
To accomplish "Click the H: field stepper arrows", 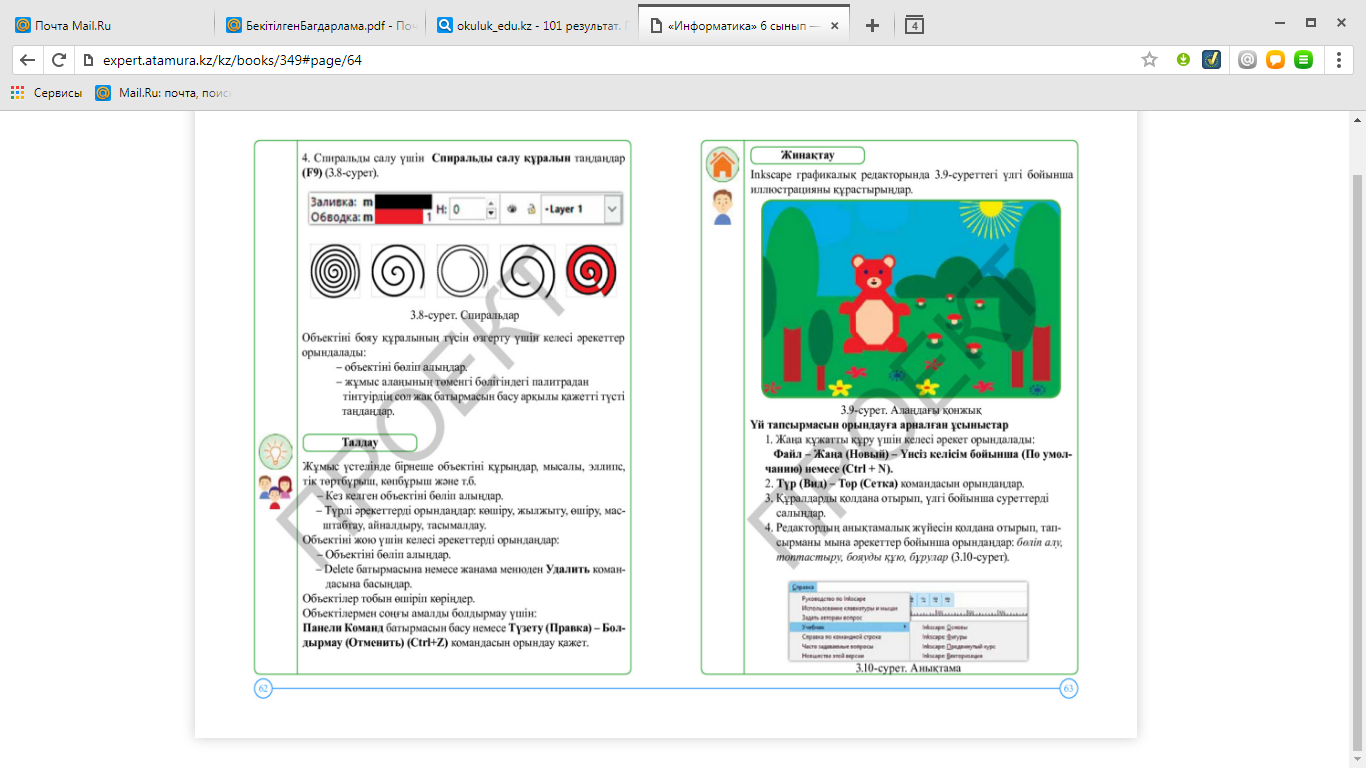I will coord(491,210).
